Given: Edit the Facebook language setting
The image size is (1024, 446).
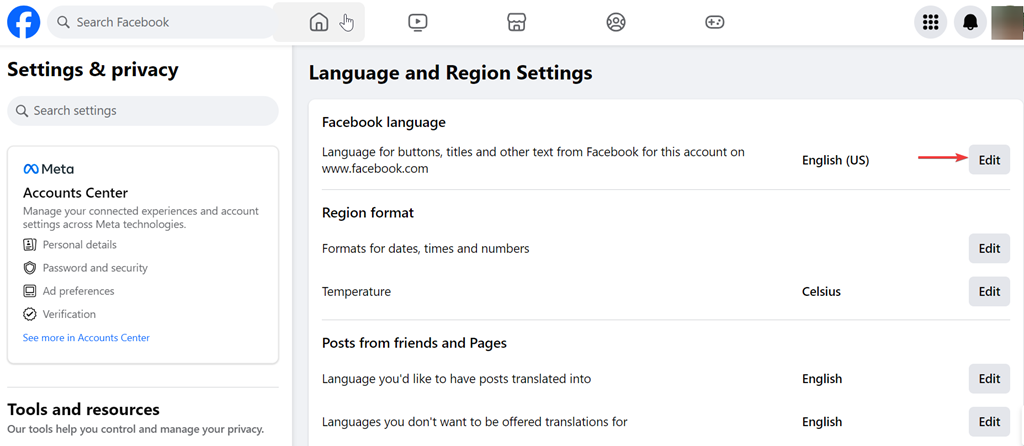Looking at the screenshot, I should tap(989, 160).
